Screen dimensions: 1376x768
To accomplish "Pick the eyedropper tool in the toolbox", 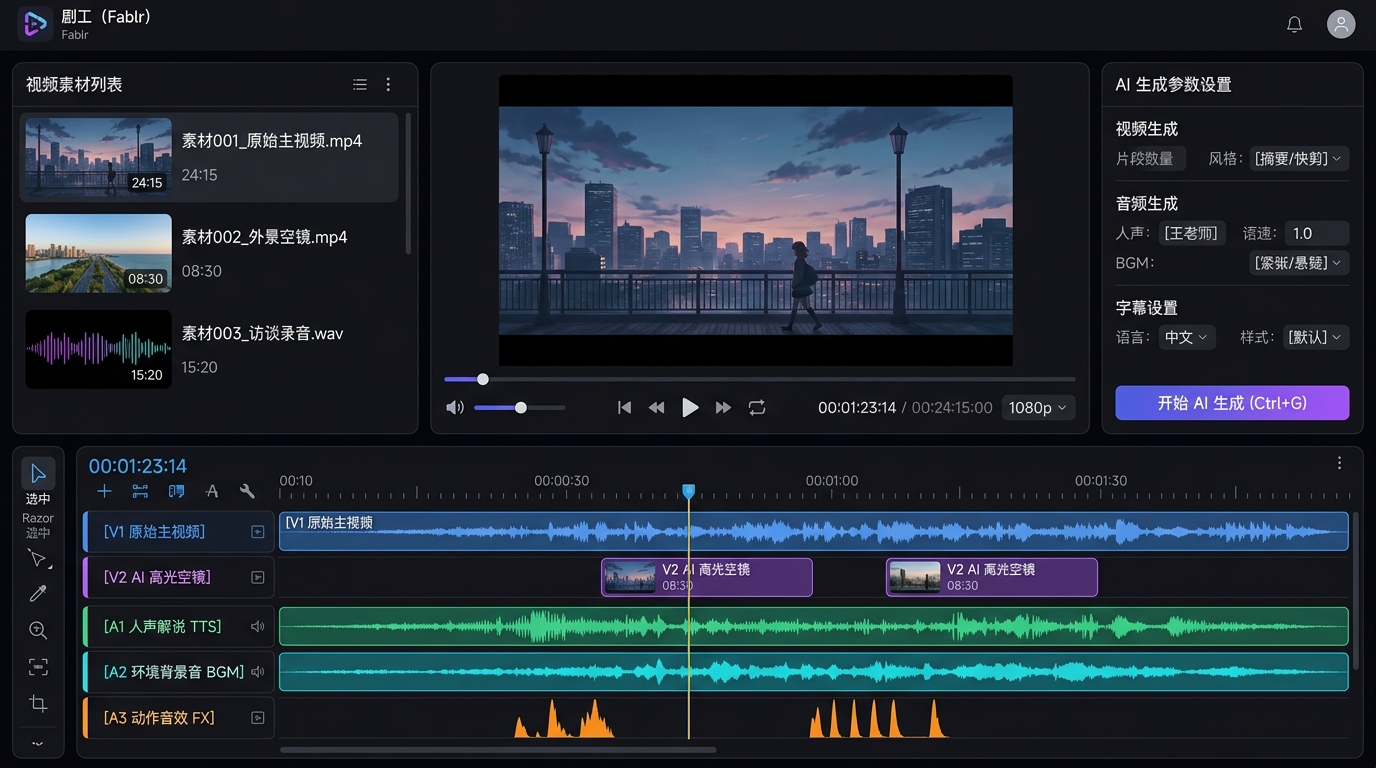I will tap(38, 593).
